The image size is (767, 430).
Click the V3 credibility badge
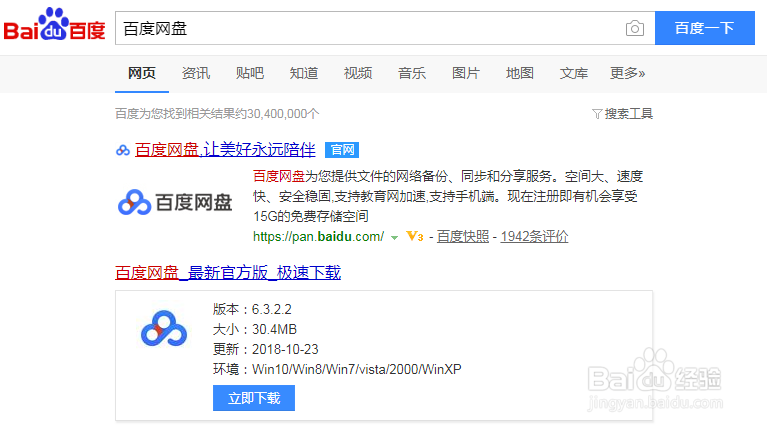tap(414, 237)
